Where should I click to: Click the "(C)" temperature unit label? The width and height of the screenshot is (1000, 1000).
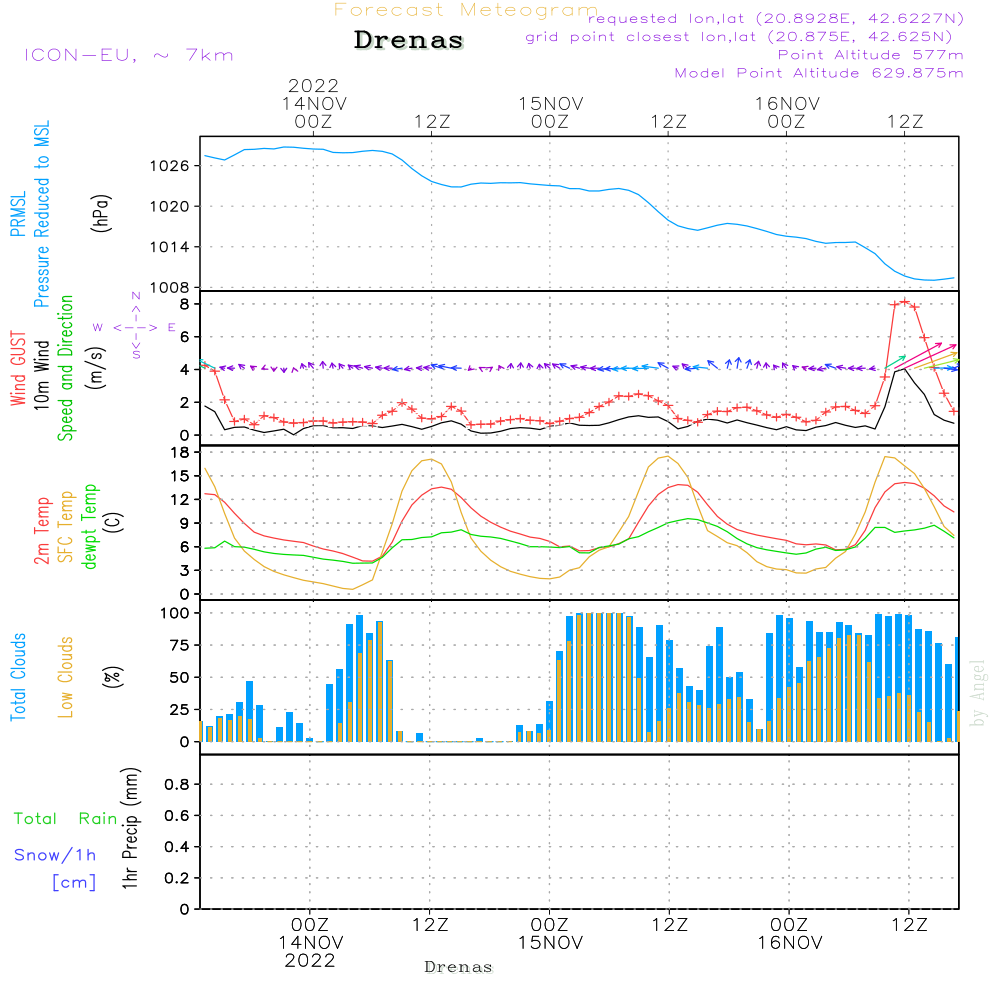[114, 523]
